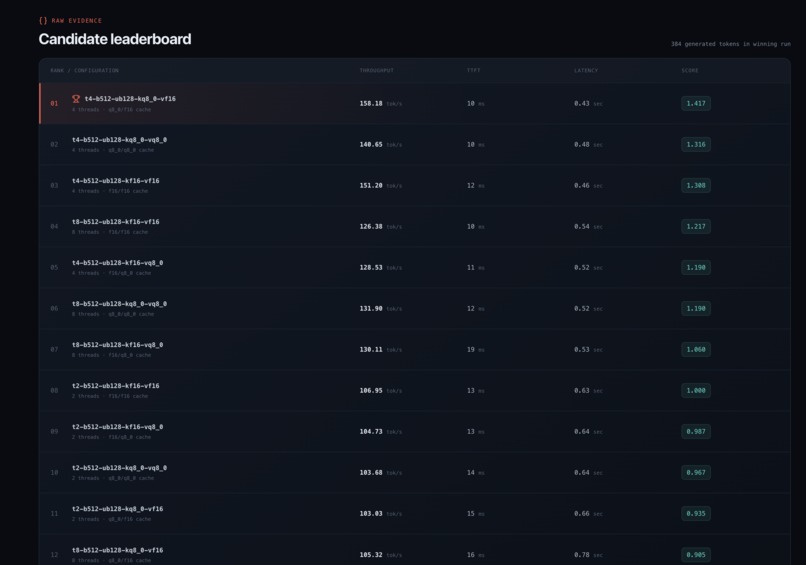Select configuration t2-b512-ub128-kf16-vq8_0
The height and width of the screenshot is (565, 806).
[x=118, y=427]
